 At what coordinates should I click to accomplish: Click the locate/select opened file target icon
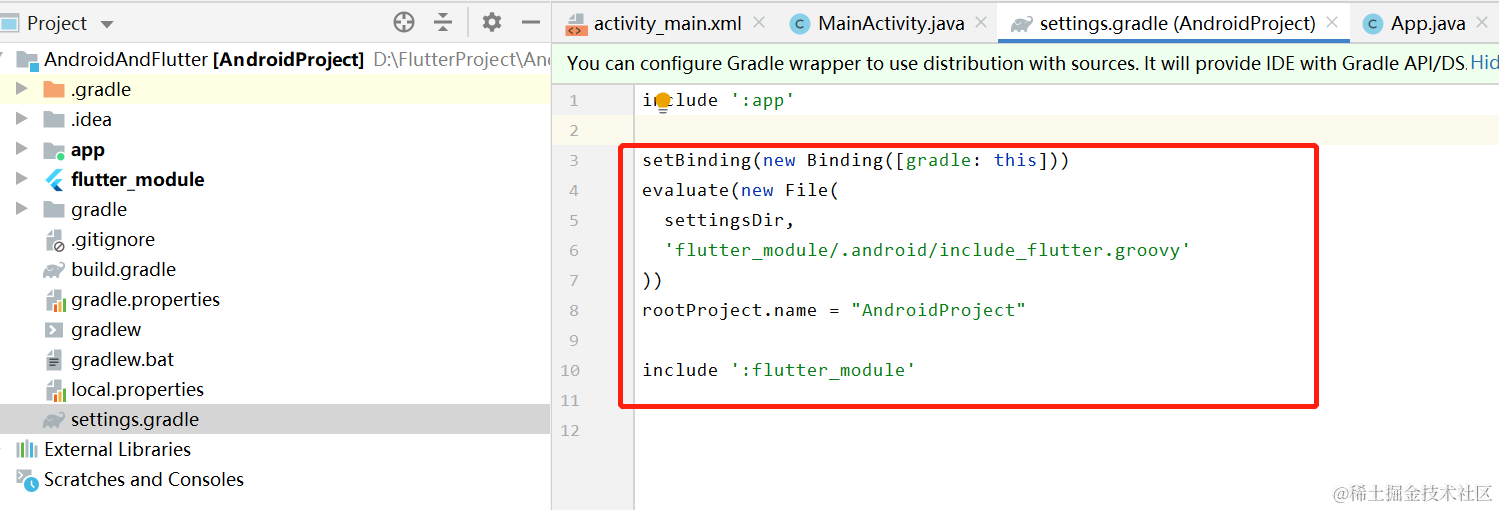coord(404,22)
